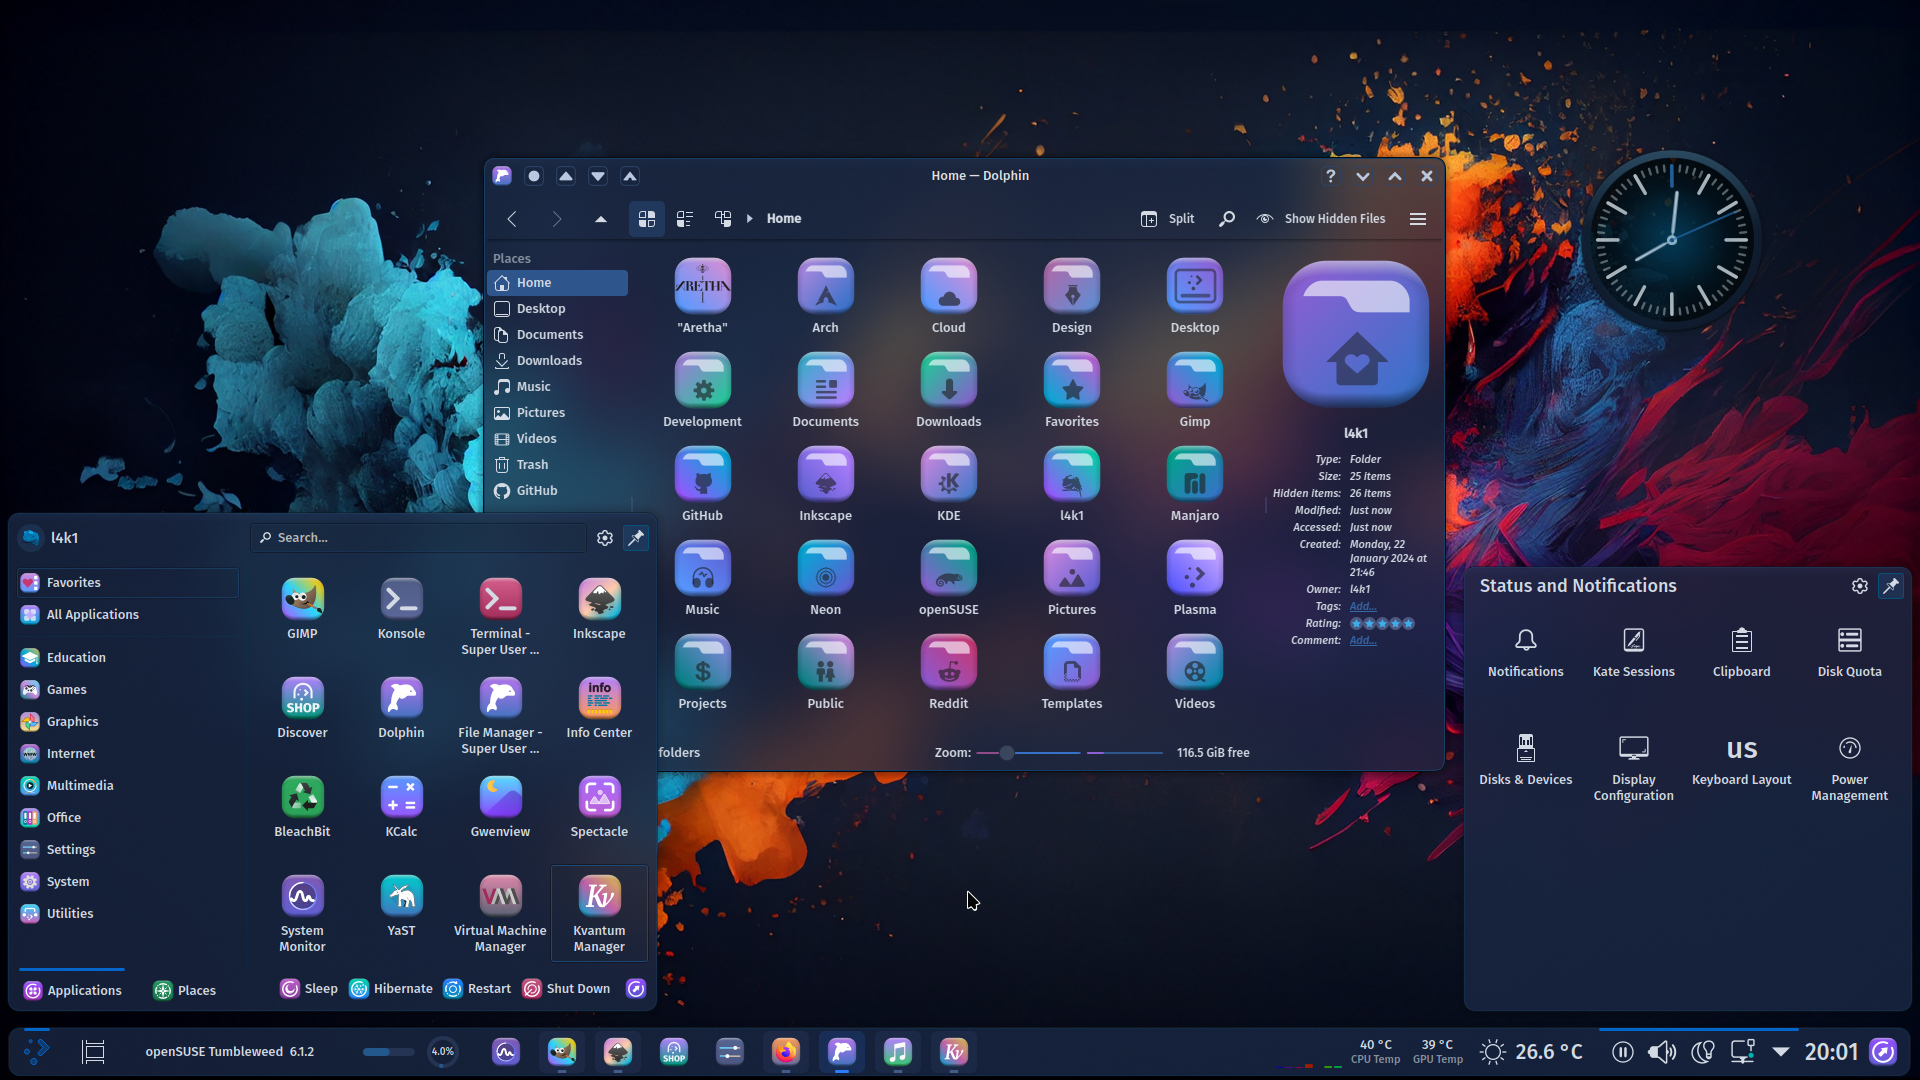1920x1080 pixels.
Task: Toggle the pause media button in tray
Action: click(1623, 1052)
